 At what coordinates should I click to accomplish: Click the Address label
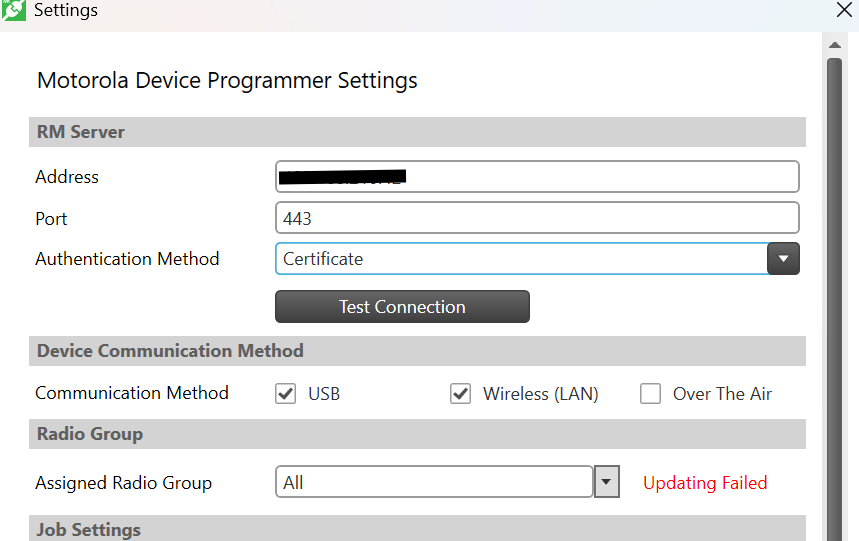(67, 177)
